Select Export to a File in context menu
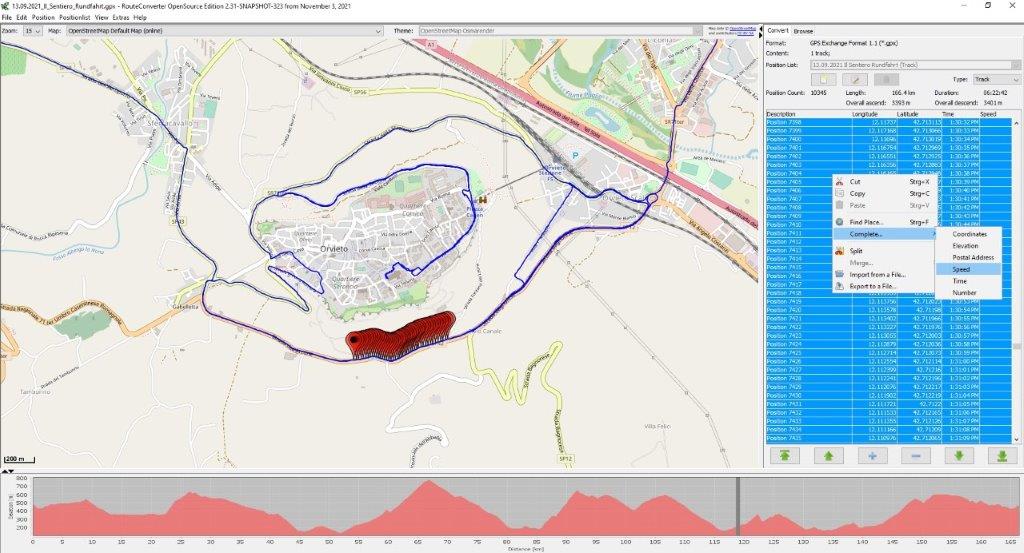The image size is (1024, 553). tap(877, 286)
